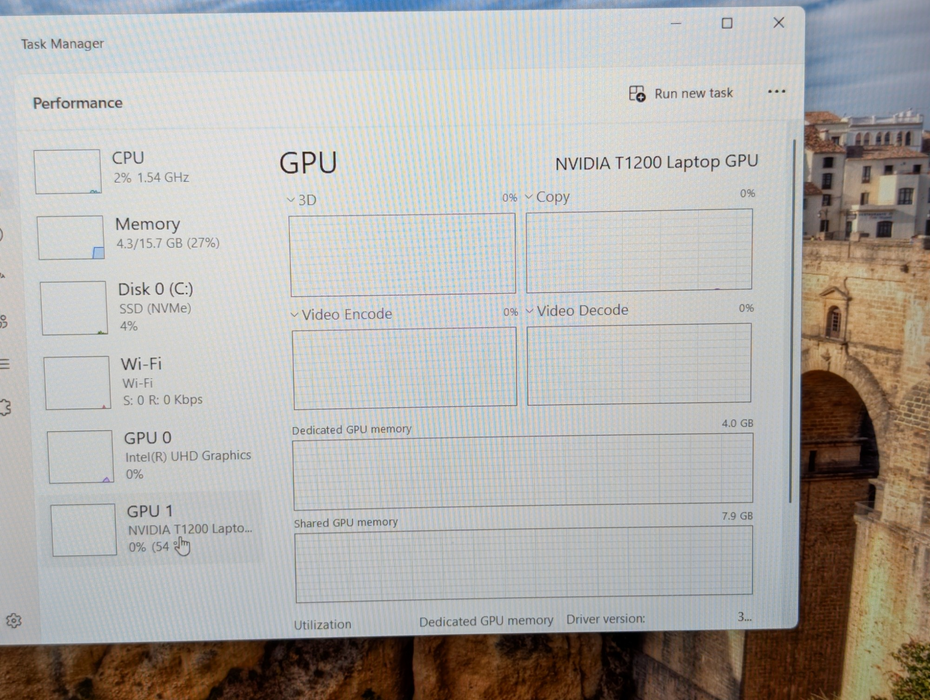Open the 3D engine dropdown chevron
This screenshot has height=700, width=930.
point(291,200)
